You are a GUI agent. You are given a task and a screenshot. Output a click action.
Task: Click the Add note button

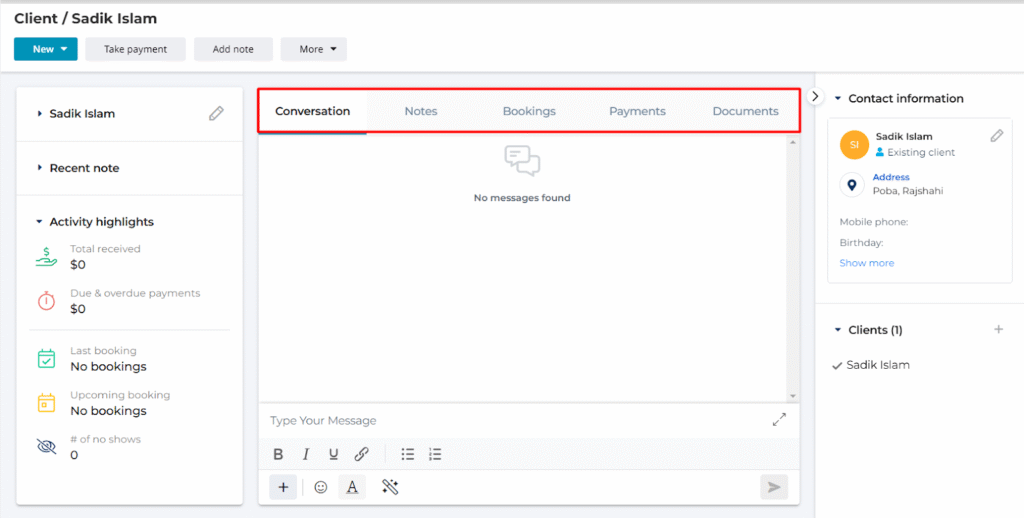(x=233, y=49)
